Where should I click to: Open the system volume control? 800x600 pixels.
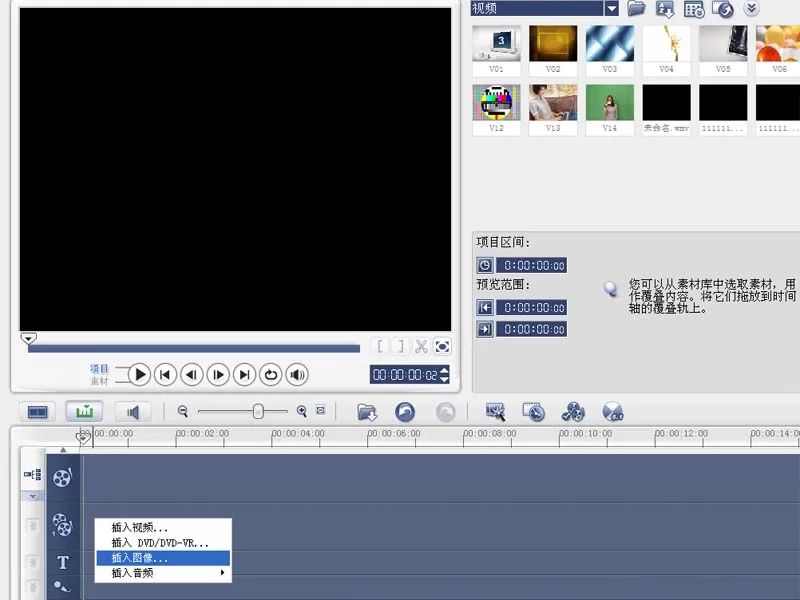click(x=297, y=375)
